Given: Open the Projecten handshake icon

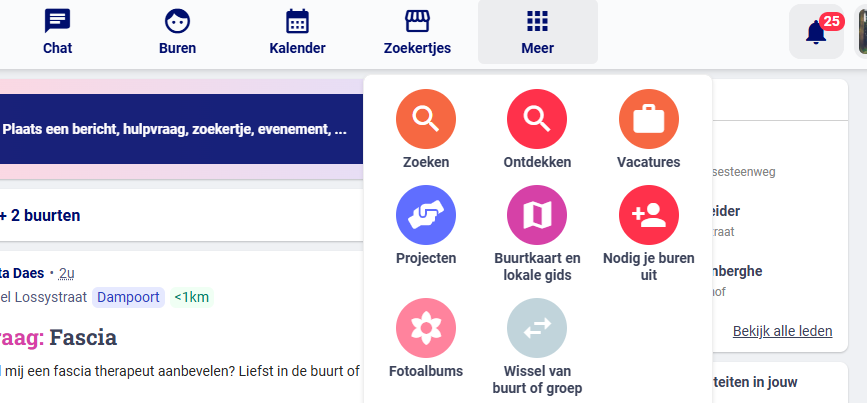Looking at the screenshot, I should pos(426,214).
